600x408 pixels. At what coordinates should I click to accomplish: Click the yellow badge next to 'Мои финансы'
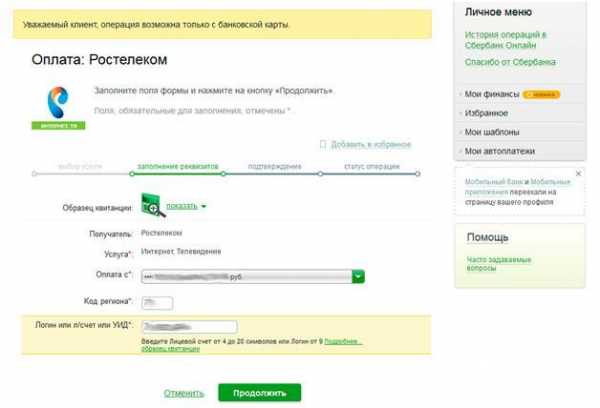[541, 94]
